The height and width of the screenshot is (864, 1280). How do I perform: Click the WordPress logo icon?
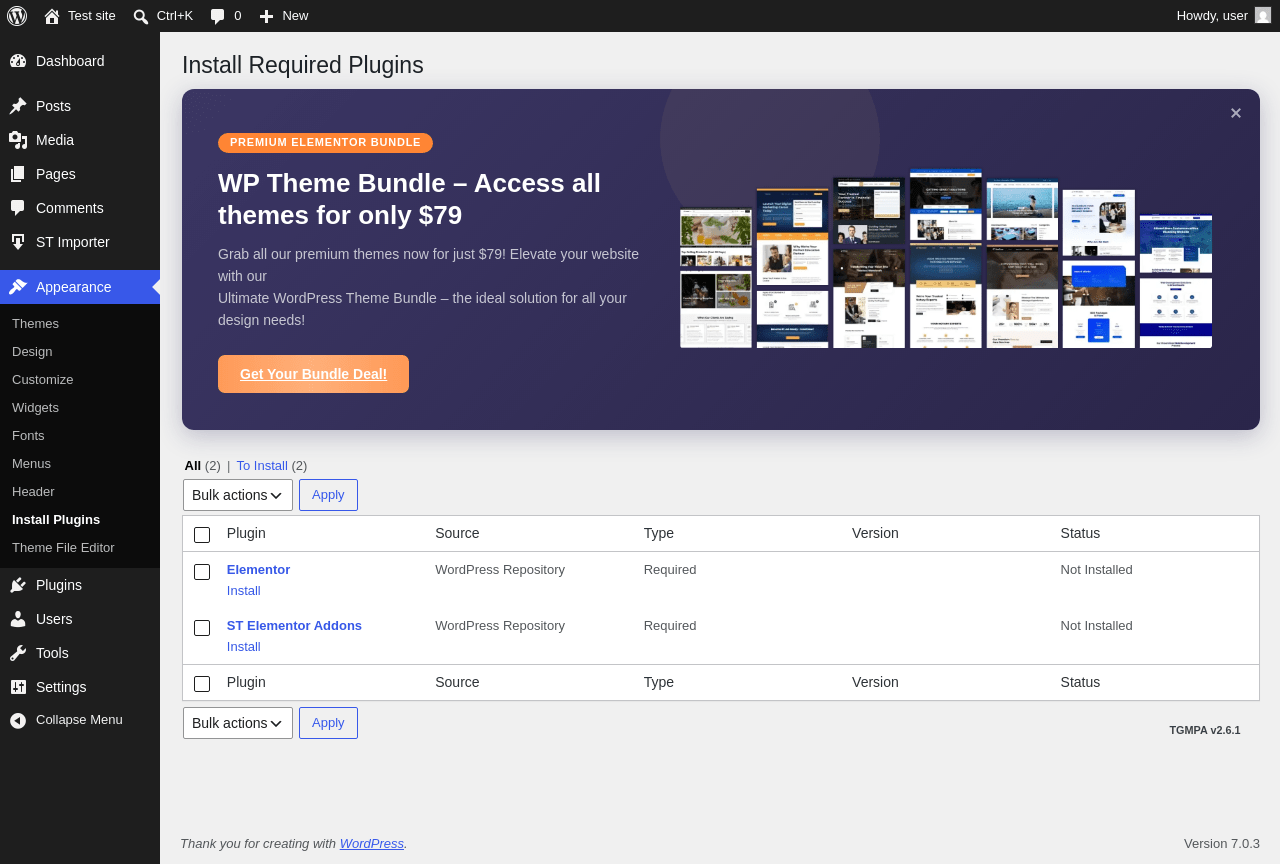[17, 16]
